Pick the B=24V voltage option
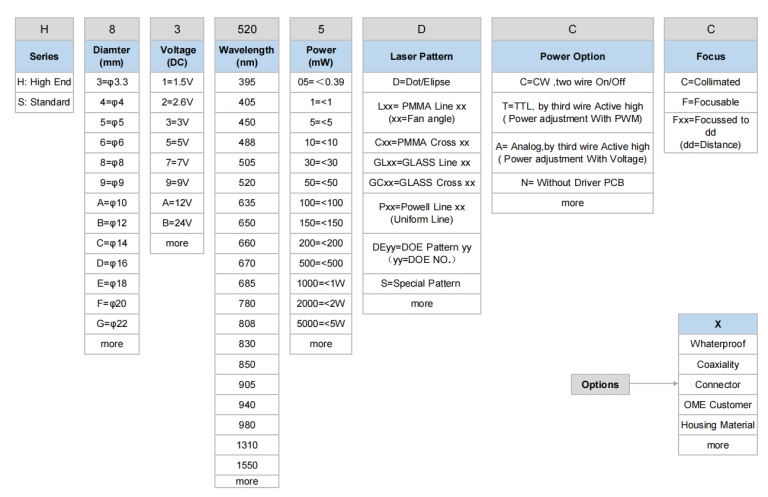Screen dimensions: 768x497 coord(177,223)
